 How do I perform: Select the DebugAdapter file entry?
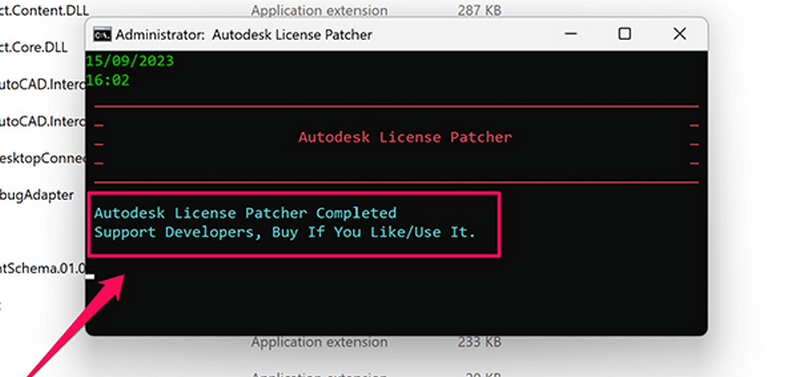37,194
